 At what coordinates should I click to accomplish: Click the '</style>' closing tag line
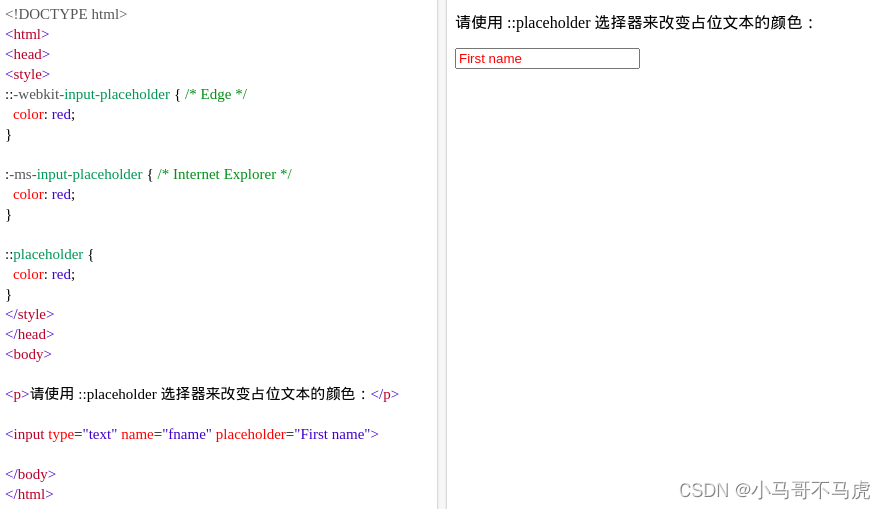30,314
